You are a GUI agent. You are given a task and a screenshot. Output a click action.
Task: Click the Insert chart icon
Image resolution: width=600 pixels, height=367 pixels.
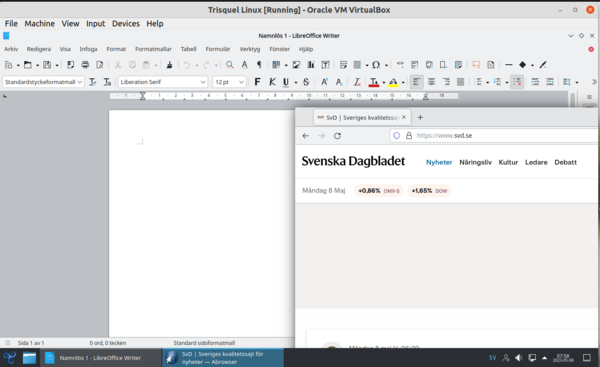tap(311, 65)
